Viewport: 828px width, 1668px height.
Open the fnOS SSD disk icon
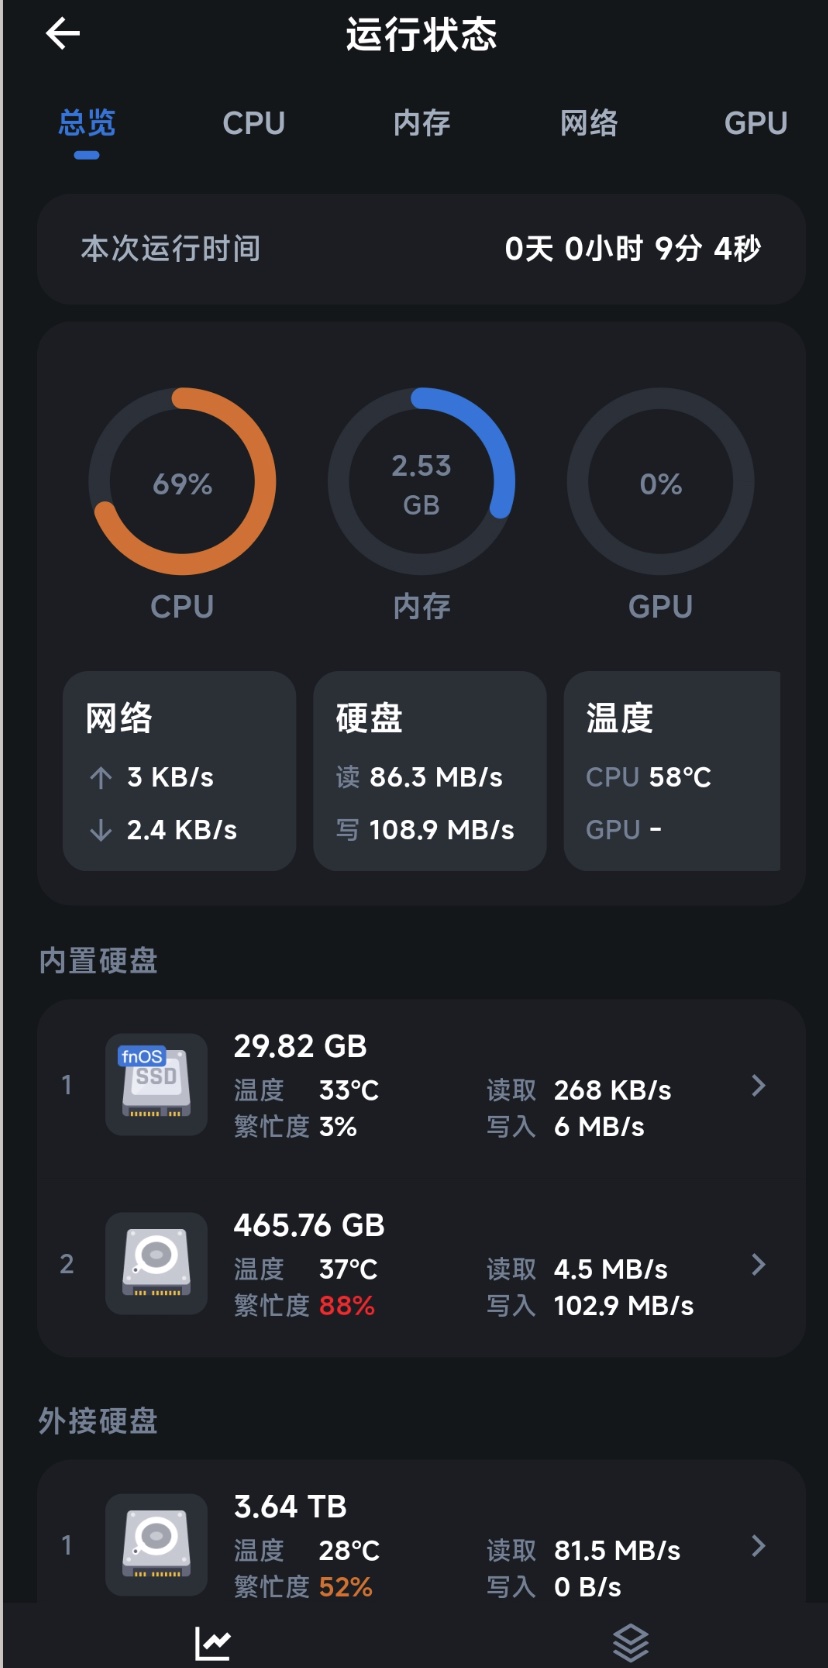[x=156, y=1085]
